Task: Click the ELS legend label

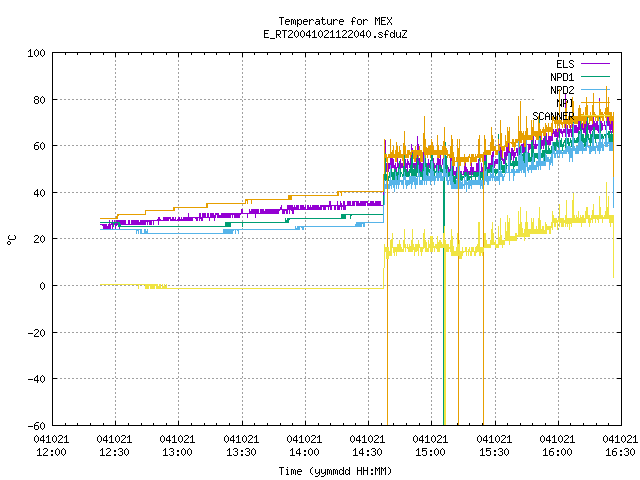Action: click(x=565, y=64)
